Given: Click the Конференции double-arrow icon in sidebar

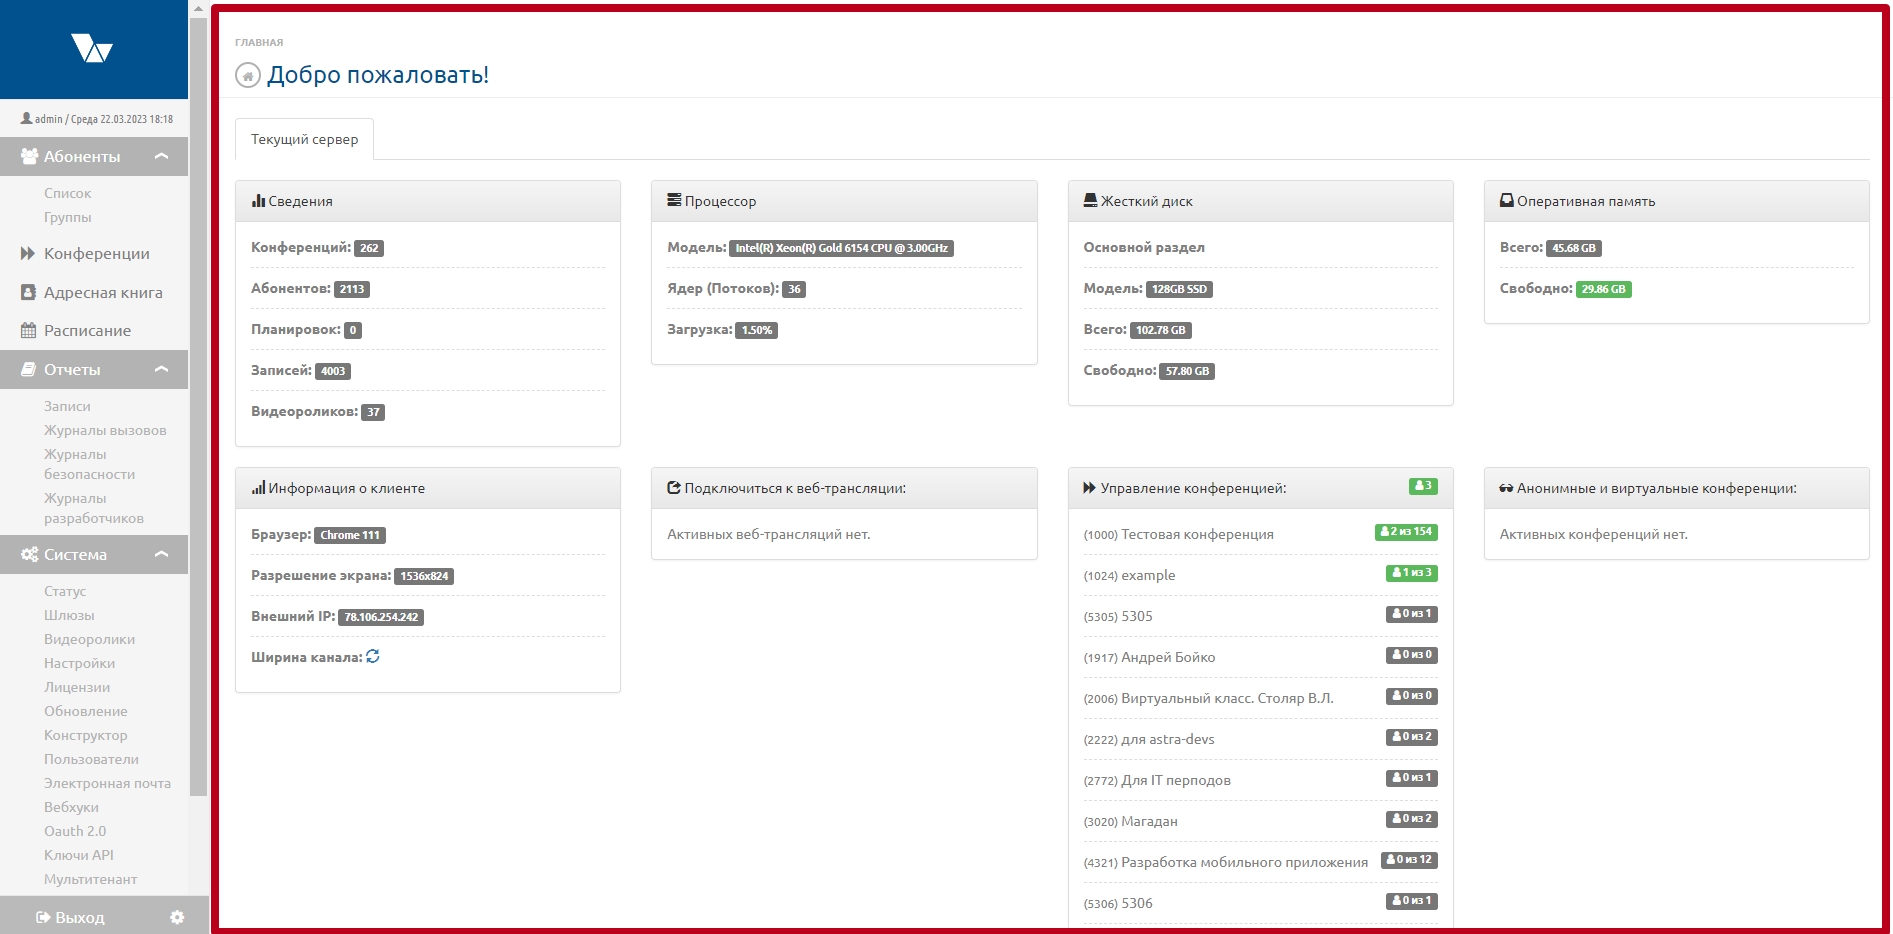Looking at the screenshot, I should (28, 254).
